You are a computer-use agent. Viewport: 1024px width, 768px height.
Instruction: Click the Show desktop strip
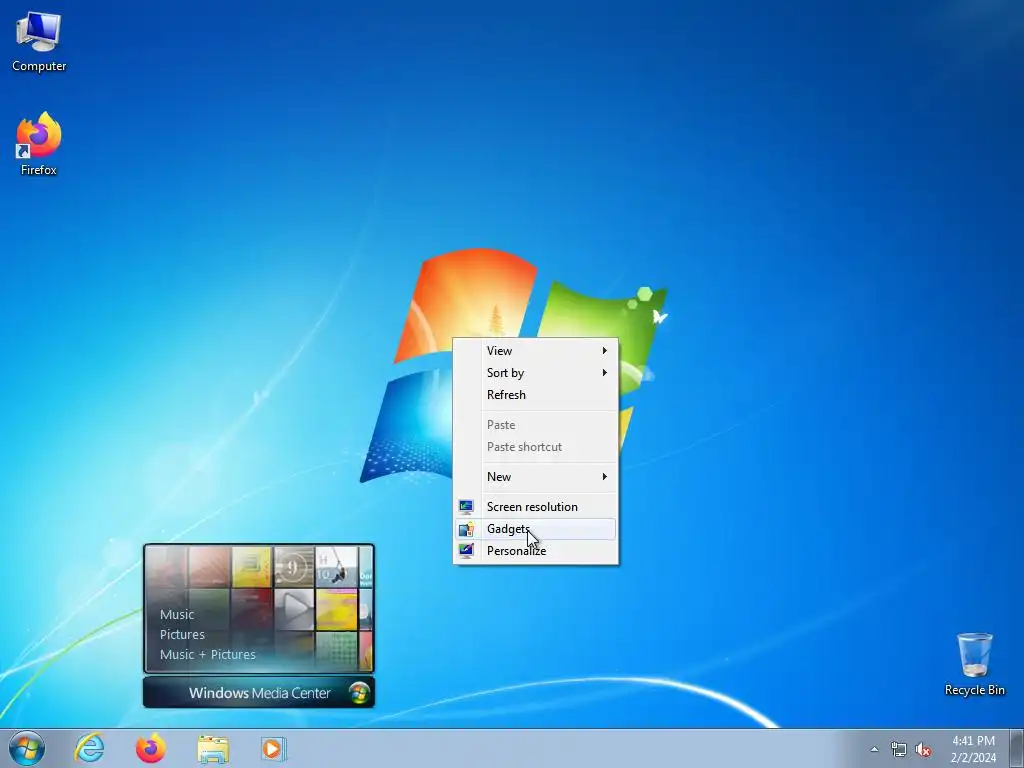pyautogui.click(x=1016, y=749)
